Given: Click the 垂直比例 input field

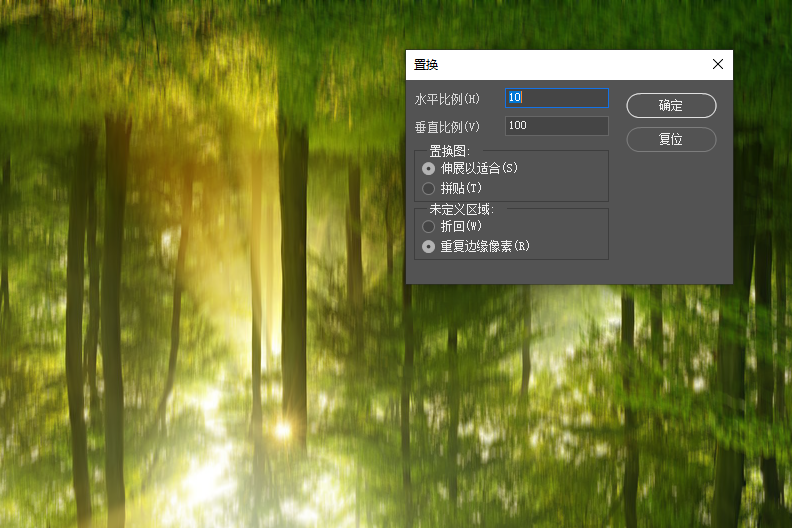Looking at the screenshot, I should [557, 125].
